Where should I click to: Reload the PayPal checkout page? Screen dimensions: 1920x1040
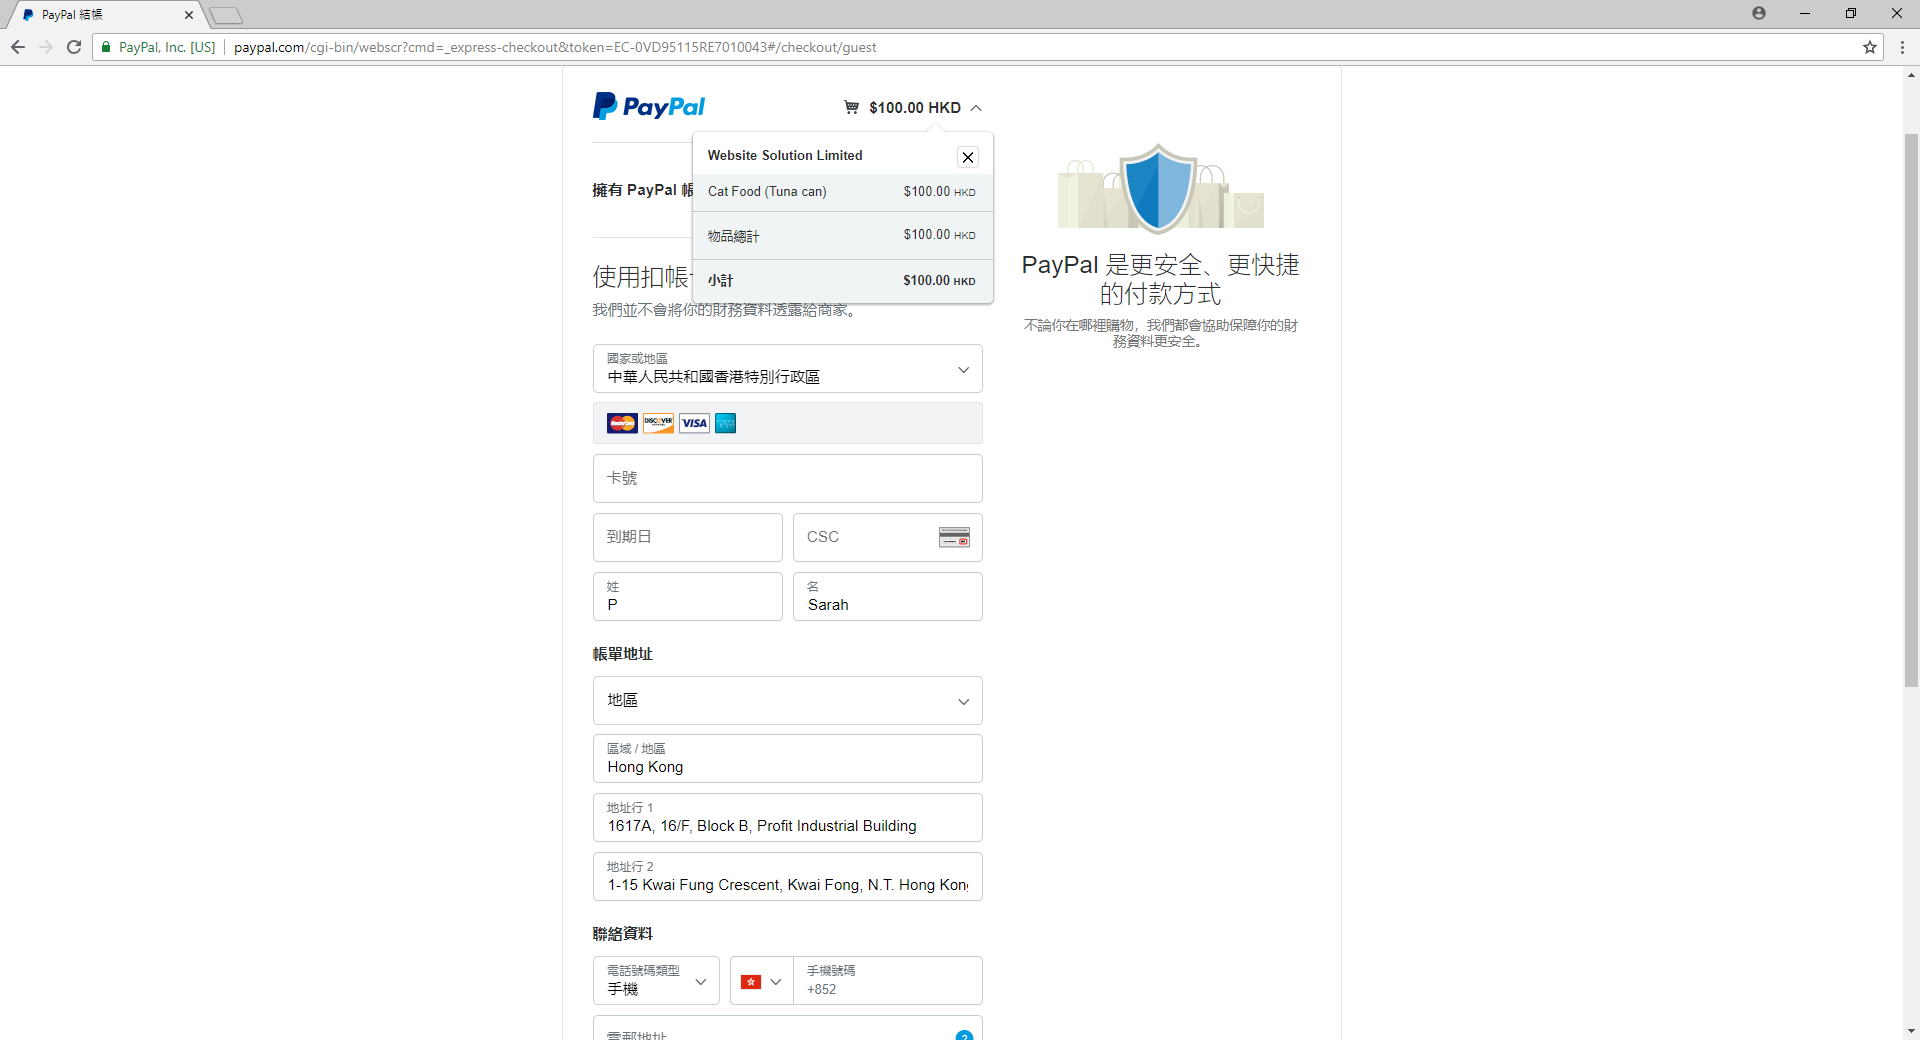74,47
